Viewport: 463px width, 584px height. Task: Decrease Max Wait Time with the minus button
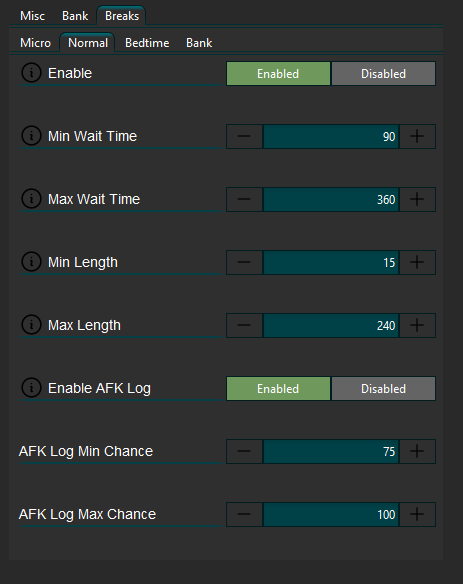(x=244, y=199)
